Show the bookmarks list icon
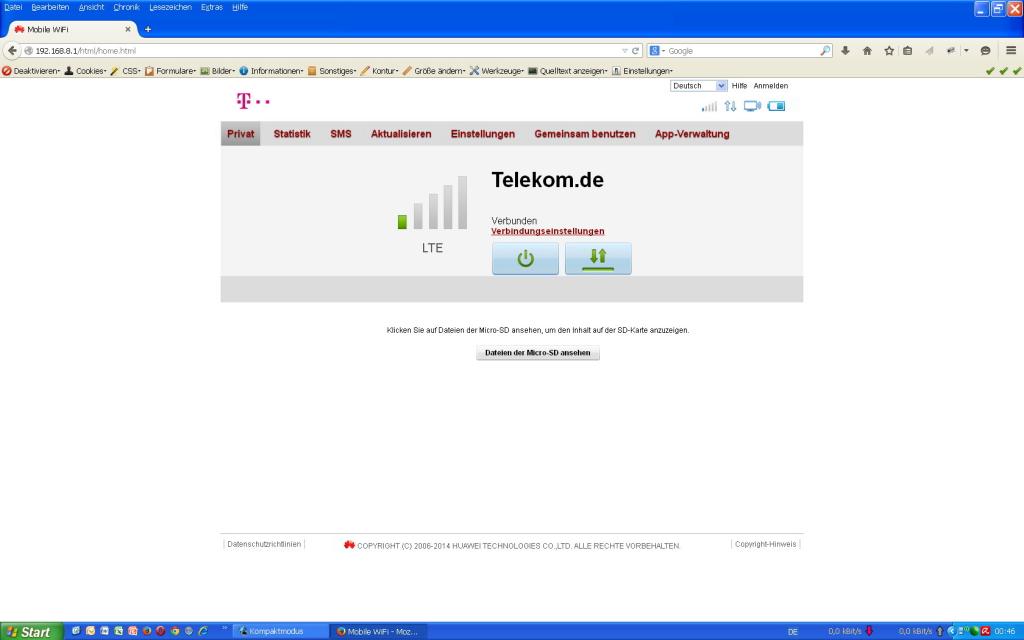The width and height of the screenshot is (1024, 640). 907,50
